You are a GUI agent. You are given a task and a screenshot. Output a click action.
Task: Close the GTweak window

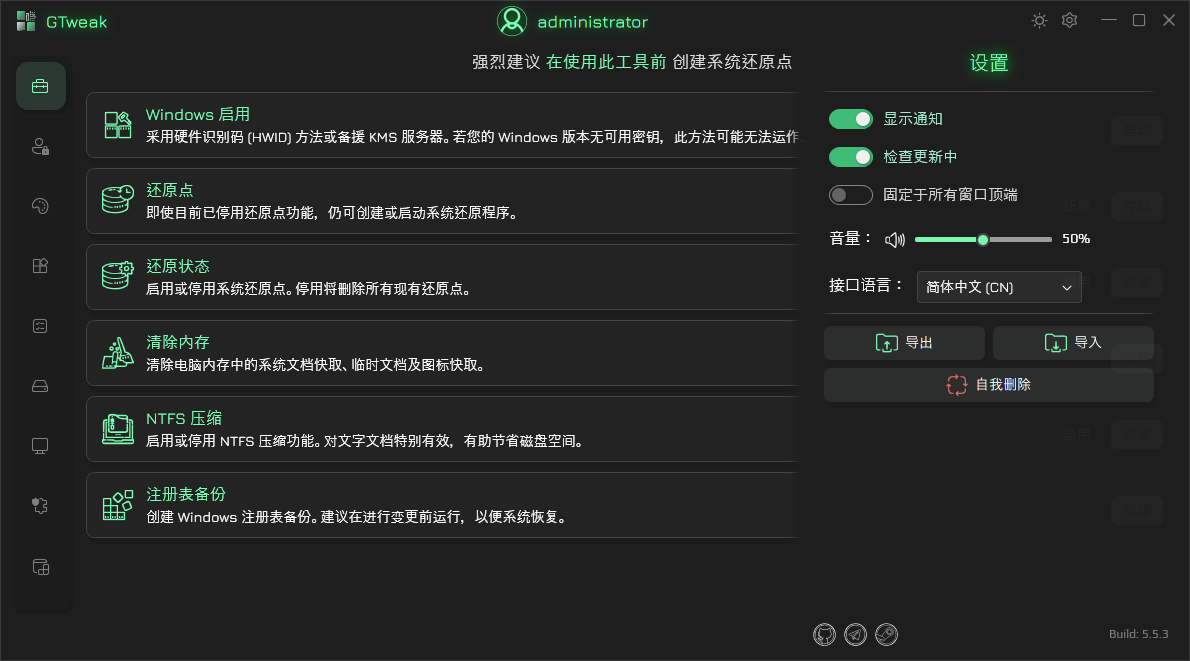1169,20
